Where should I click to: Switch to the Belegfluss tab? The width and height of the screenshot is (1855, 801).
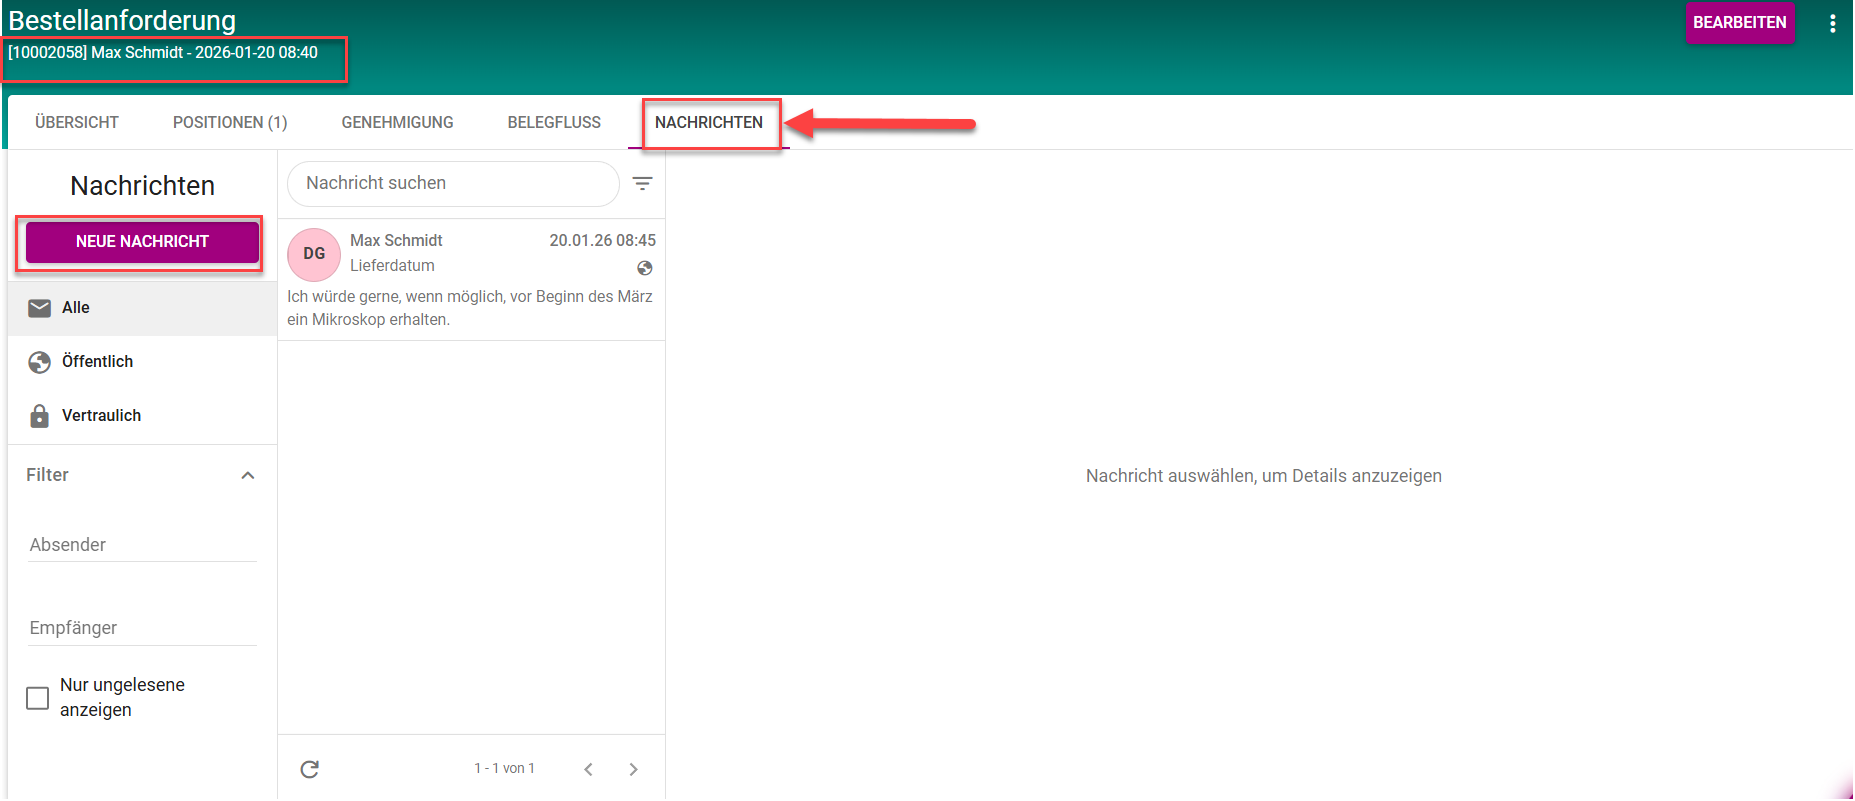(x=554, y=123)
